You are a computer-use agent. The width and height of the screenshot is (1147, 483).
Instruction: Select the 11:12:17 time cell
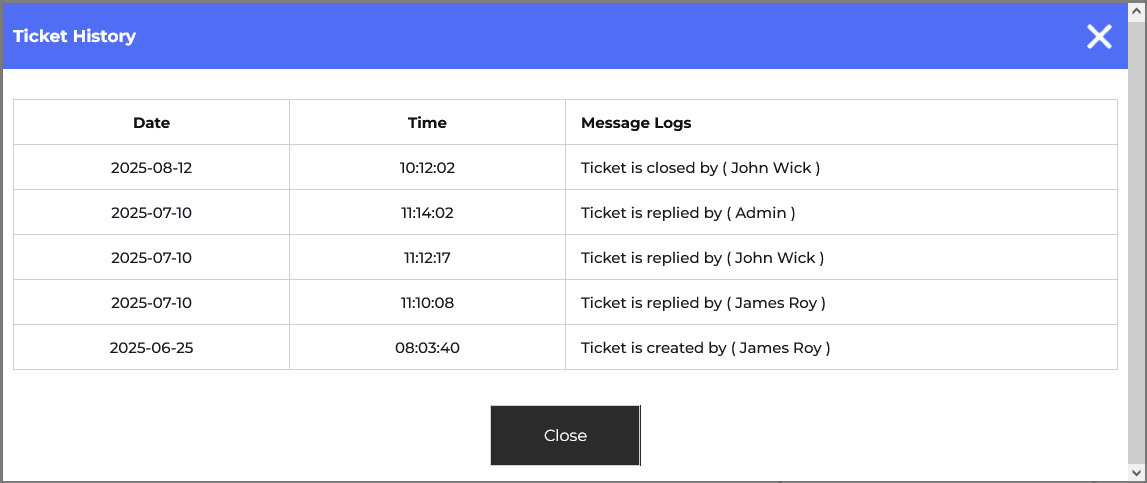click(x=427, y=258)
